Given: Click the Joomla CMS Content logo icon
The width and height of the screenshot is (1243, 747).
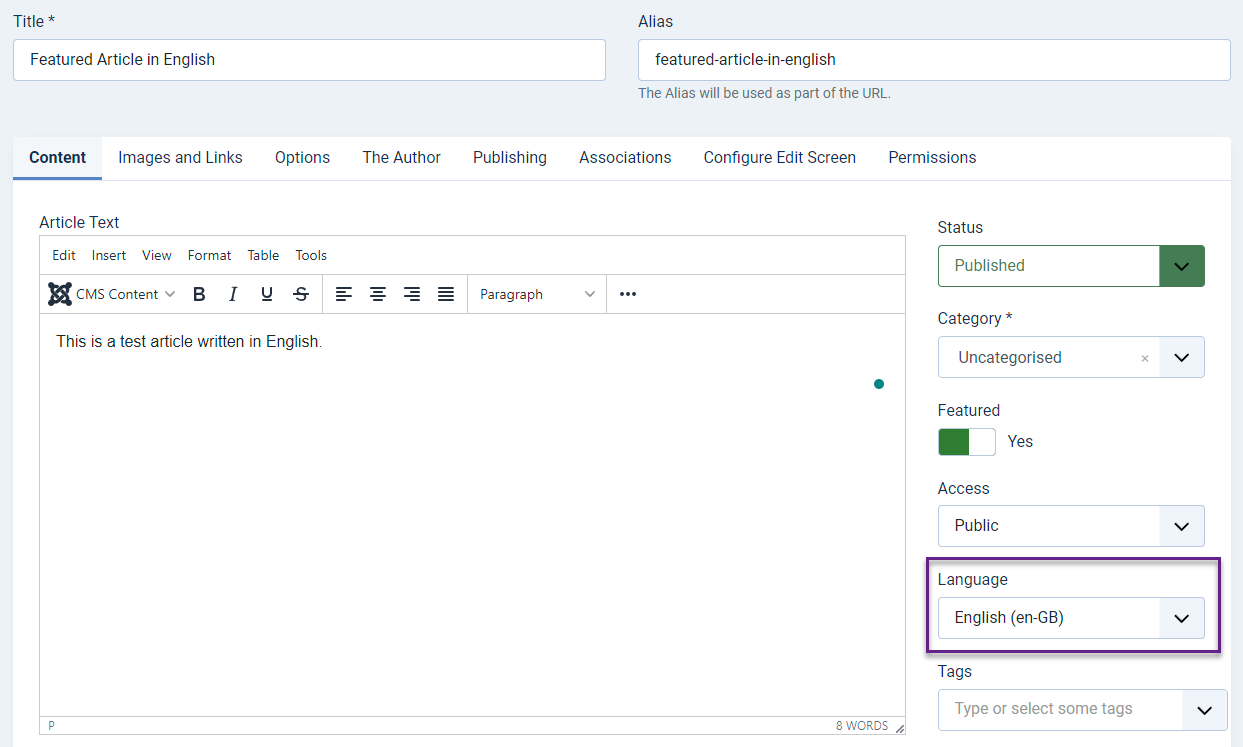Looking at the screenshot, I should [60, 294].
